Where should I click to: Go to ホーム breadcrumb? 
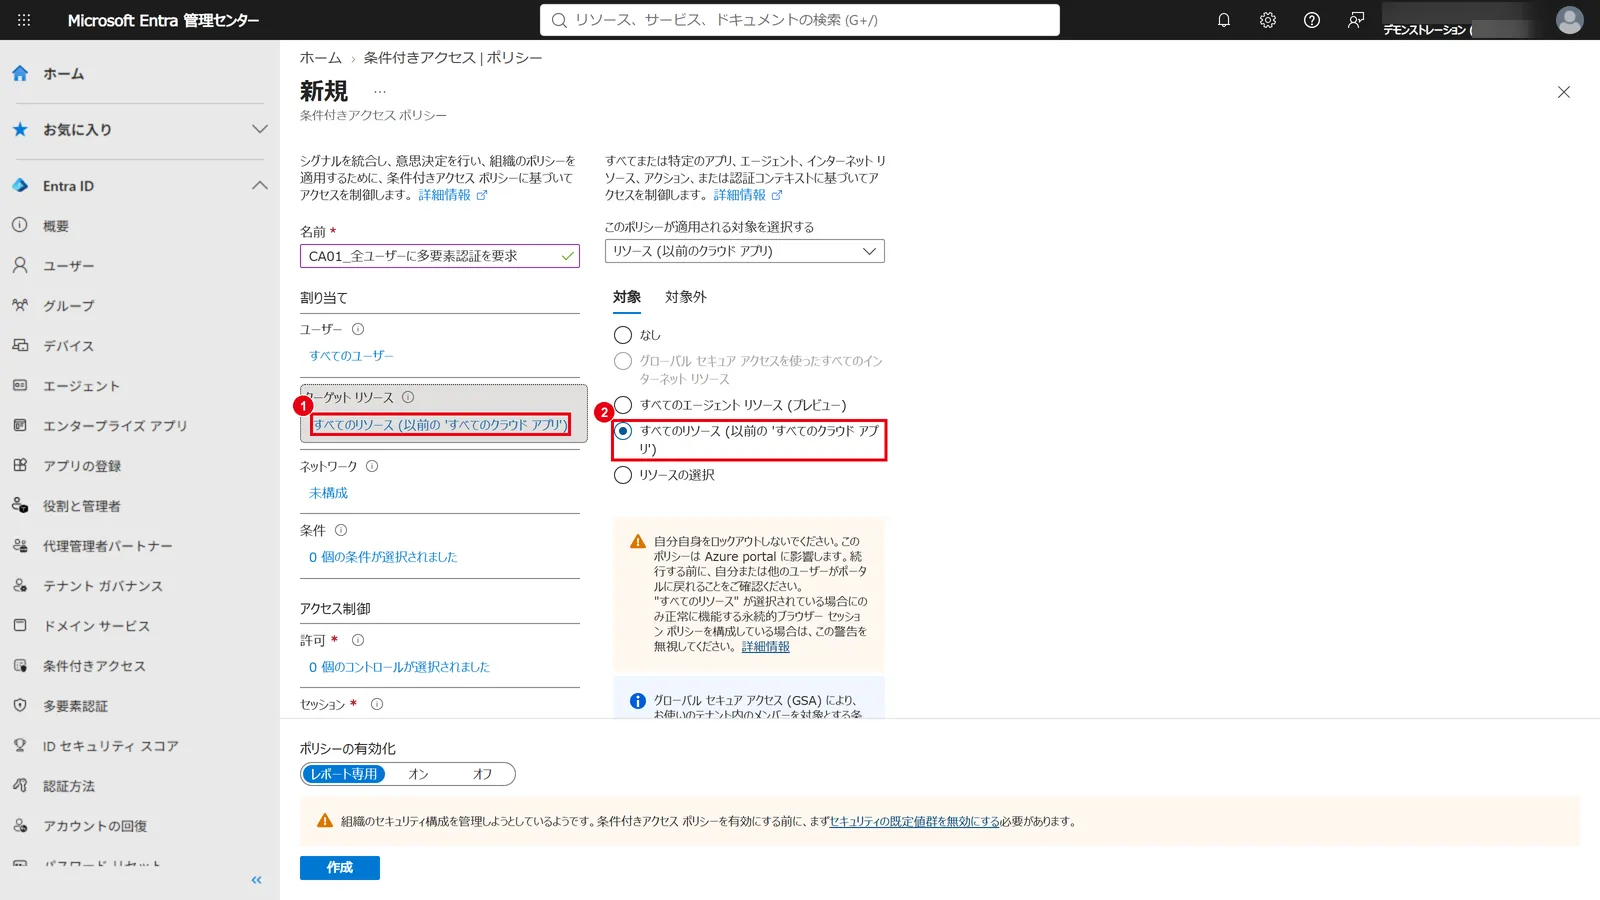pyautogui.click(x=321, y=58)
